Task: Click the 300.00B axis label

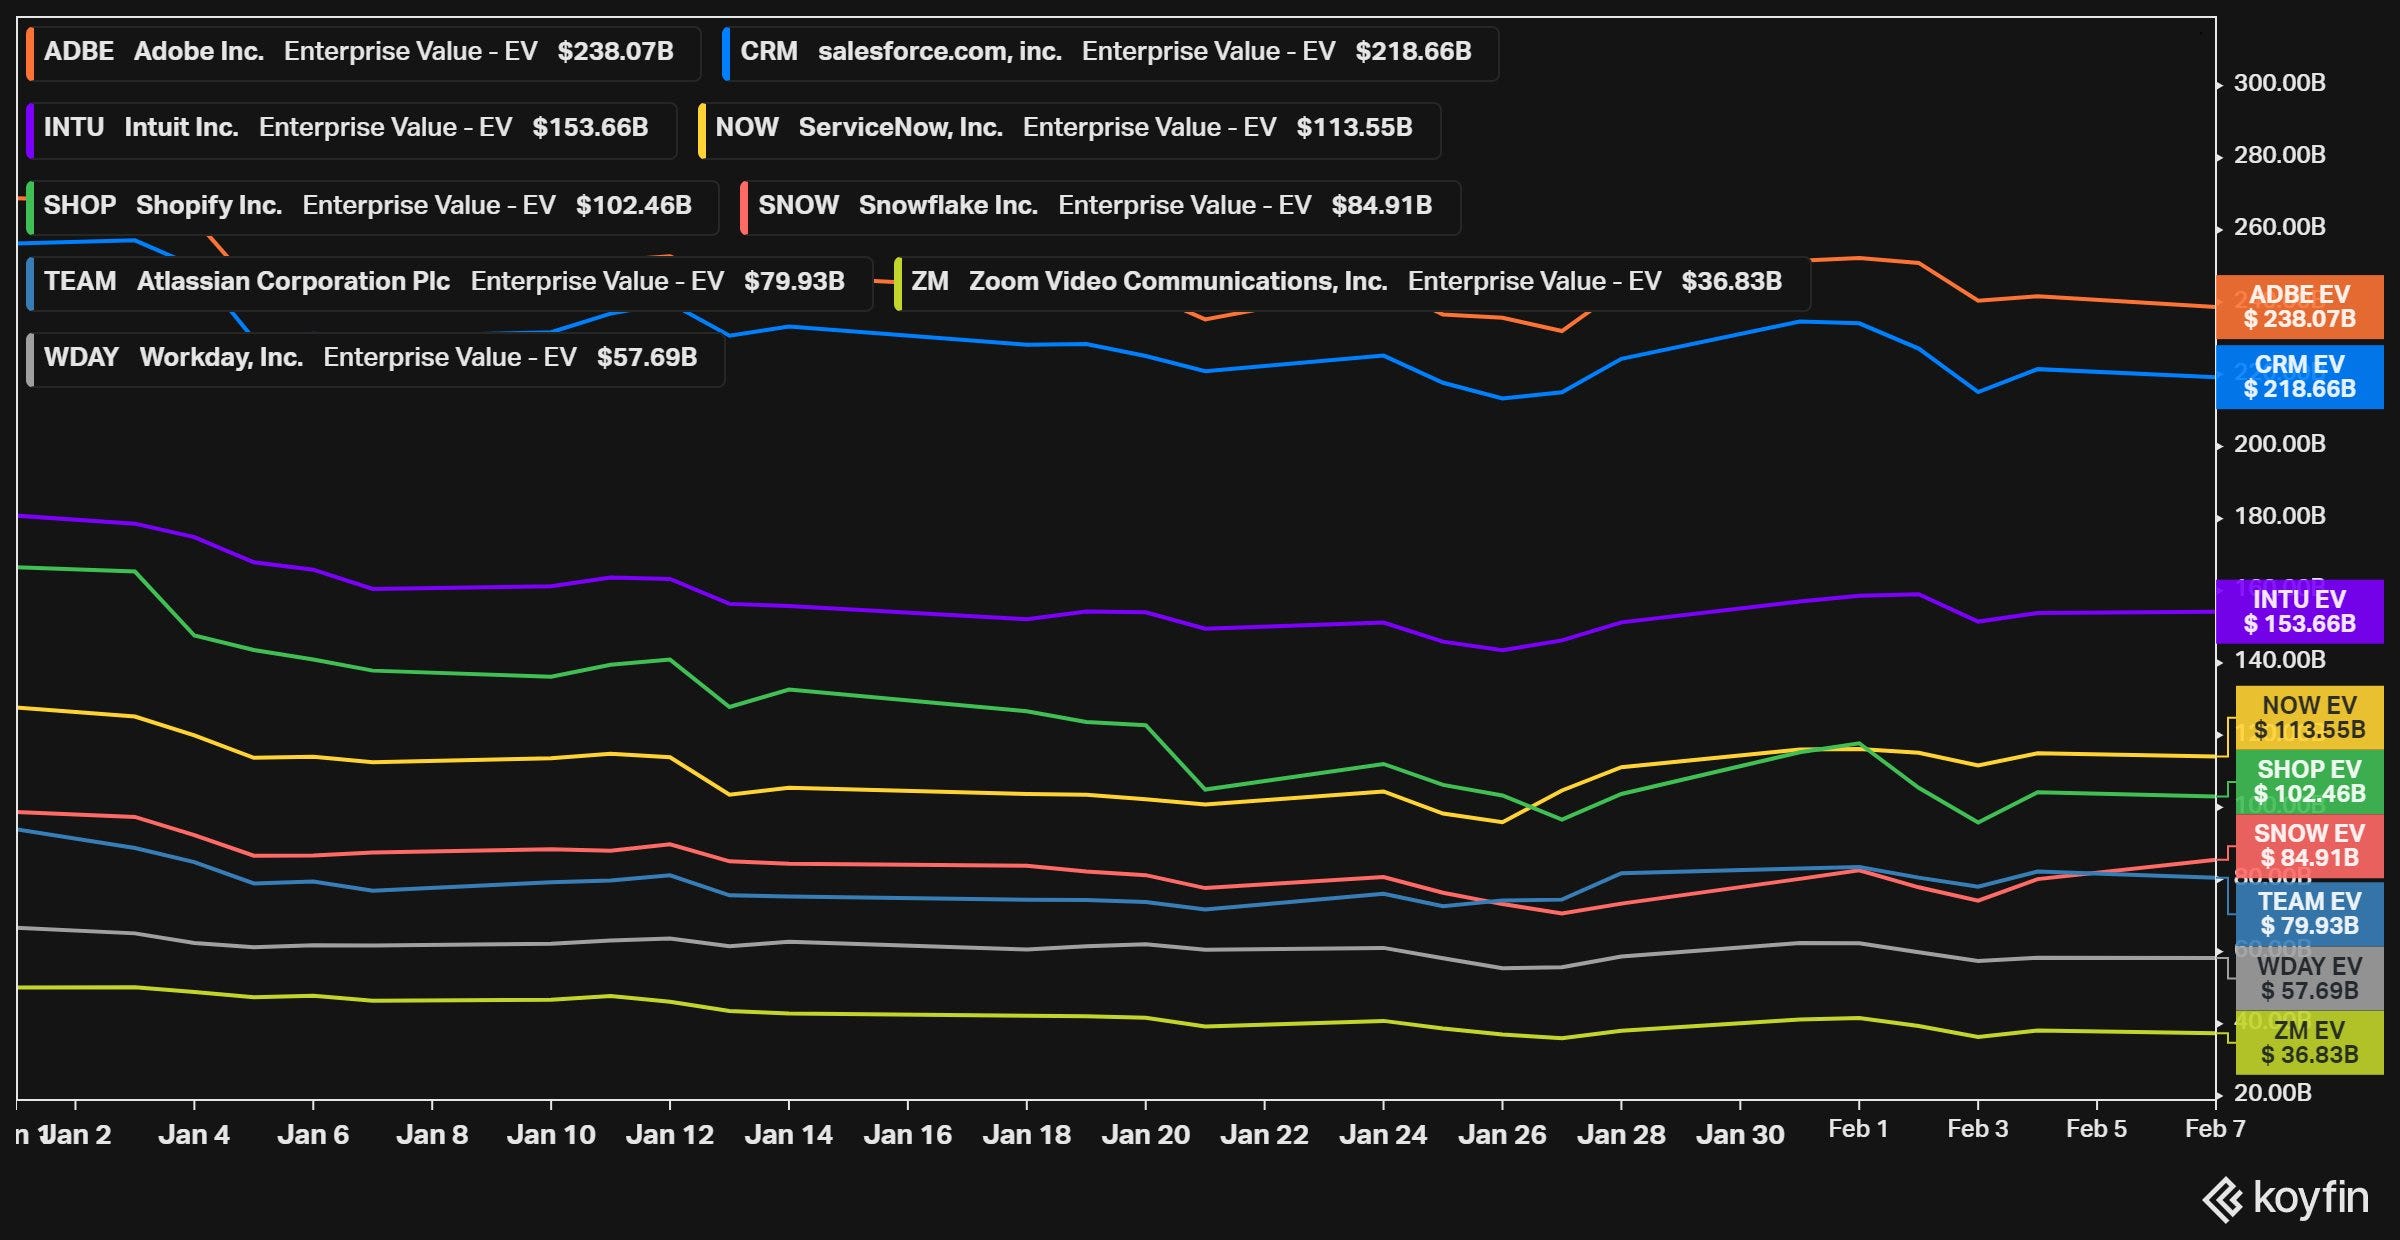Action: 2279,83
